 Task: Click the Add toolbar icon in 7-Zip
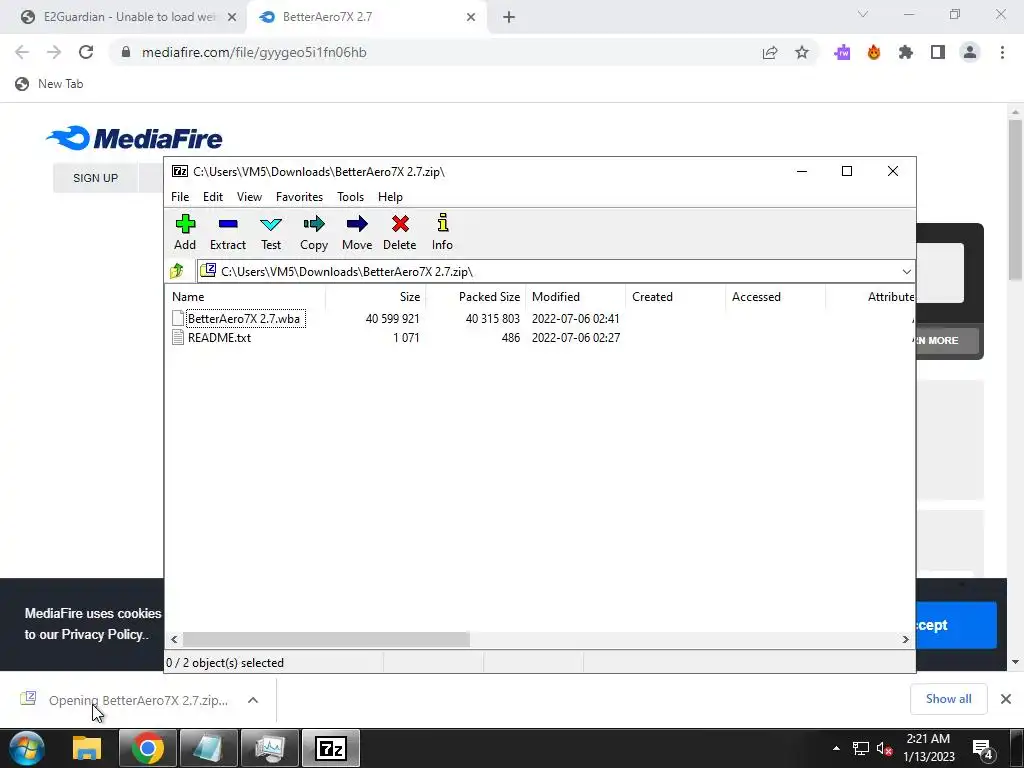pyautogui.click(x=185, y=232)
